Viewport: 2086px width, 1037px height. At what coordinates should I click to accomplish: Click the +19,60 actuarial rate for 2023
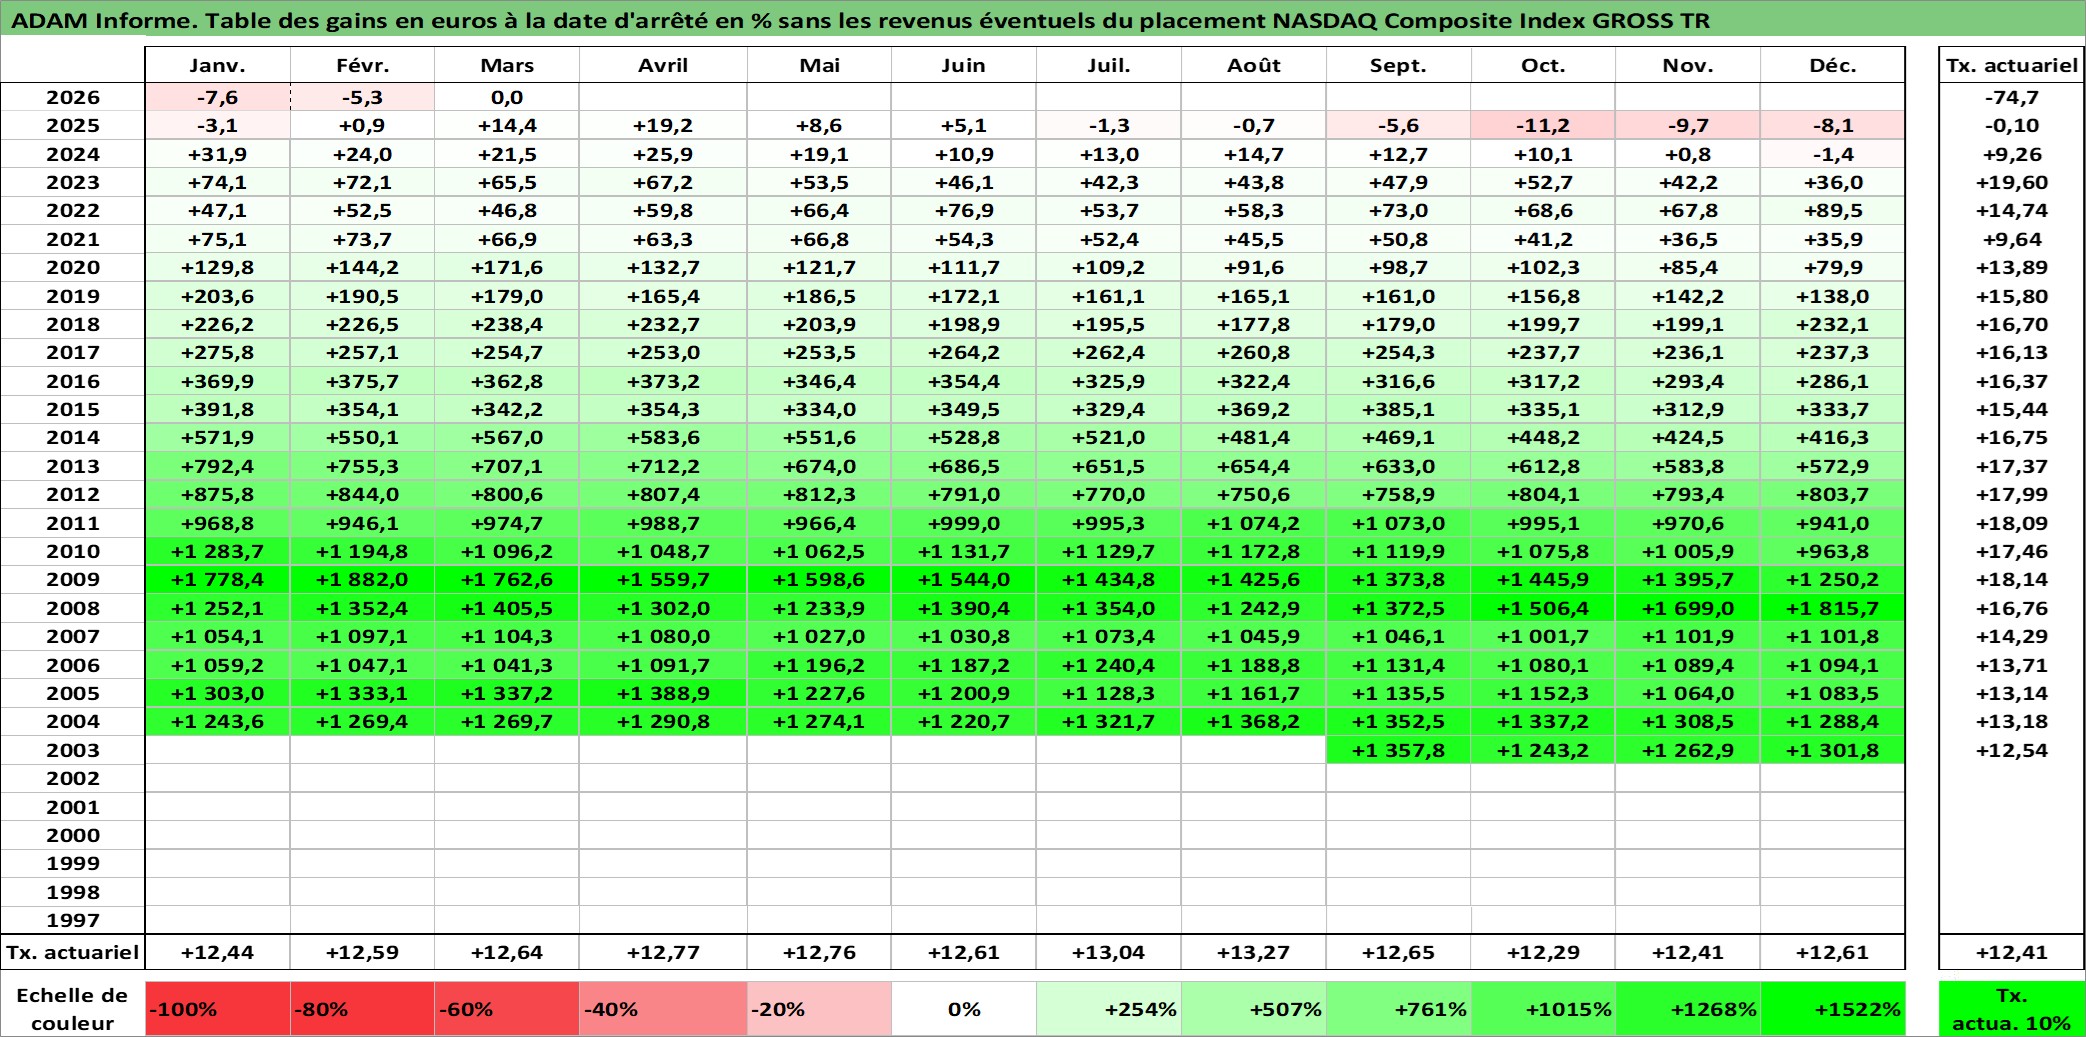click(x=2012, y=182)
